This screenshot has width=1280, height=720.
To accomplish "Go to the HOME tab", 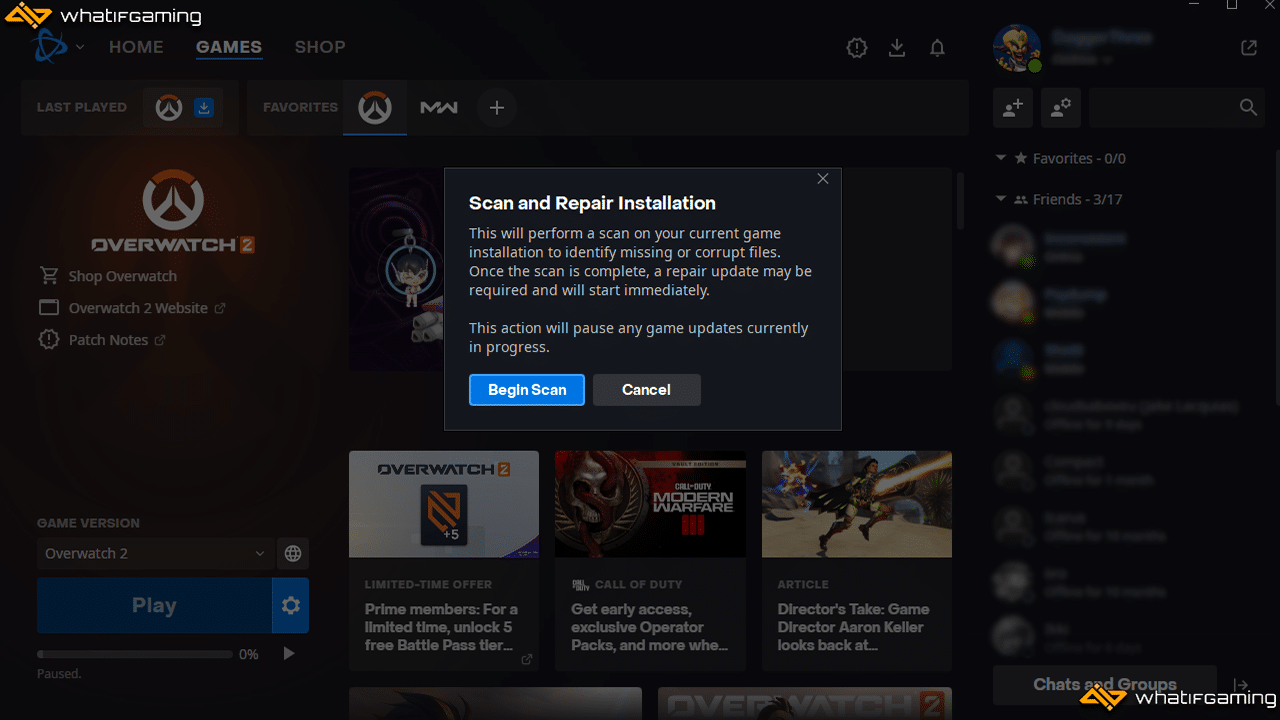I will click(136, 47).
